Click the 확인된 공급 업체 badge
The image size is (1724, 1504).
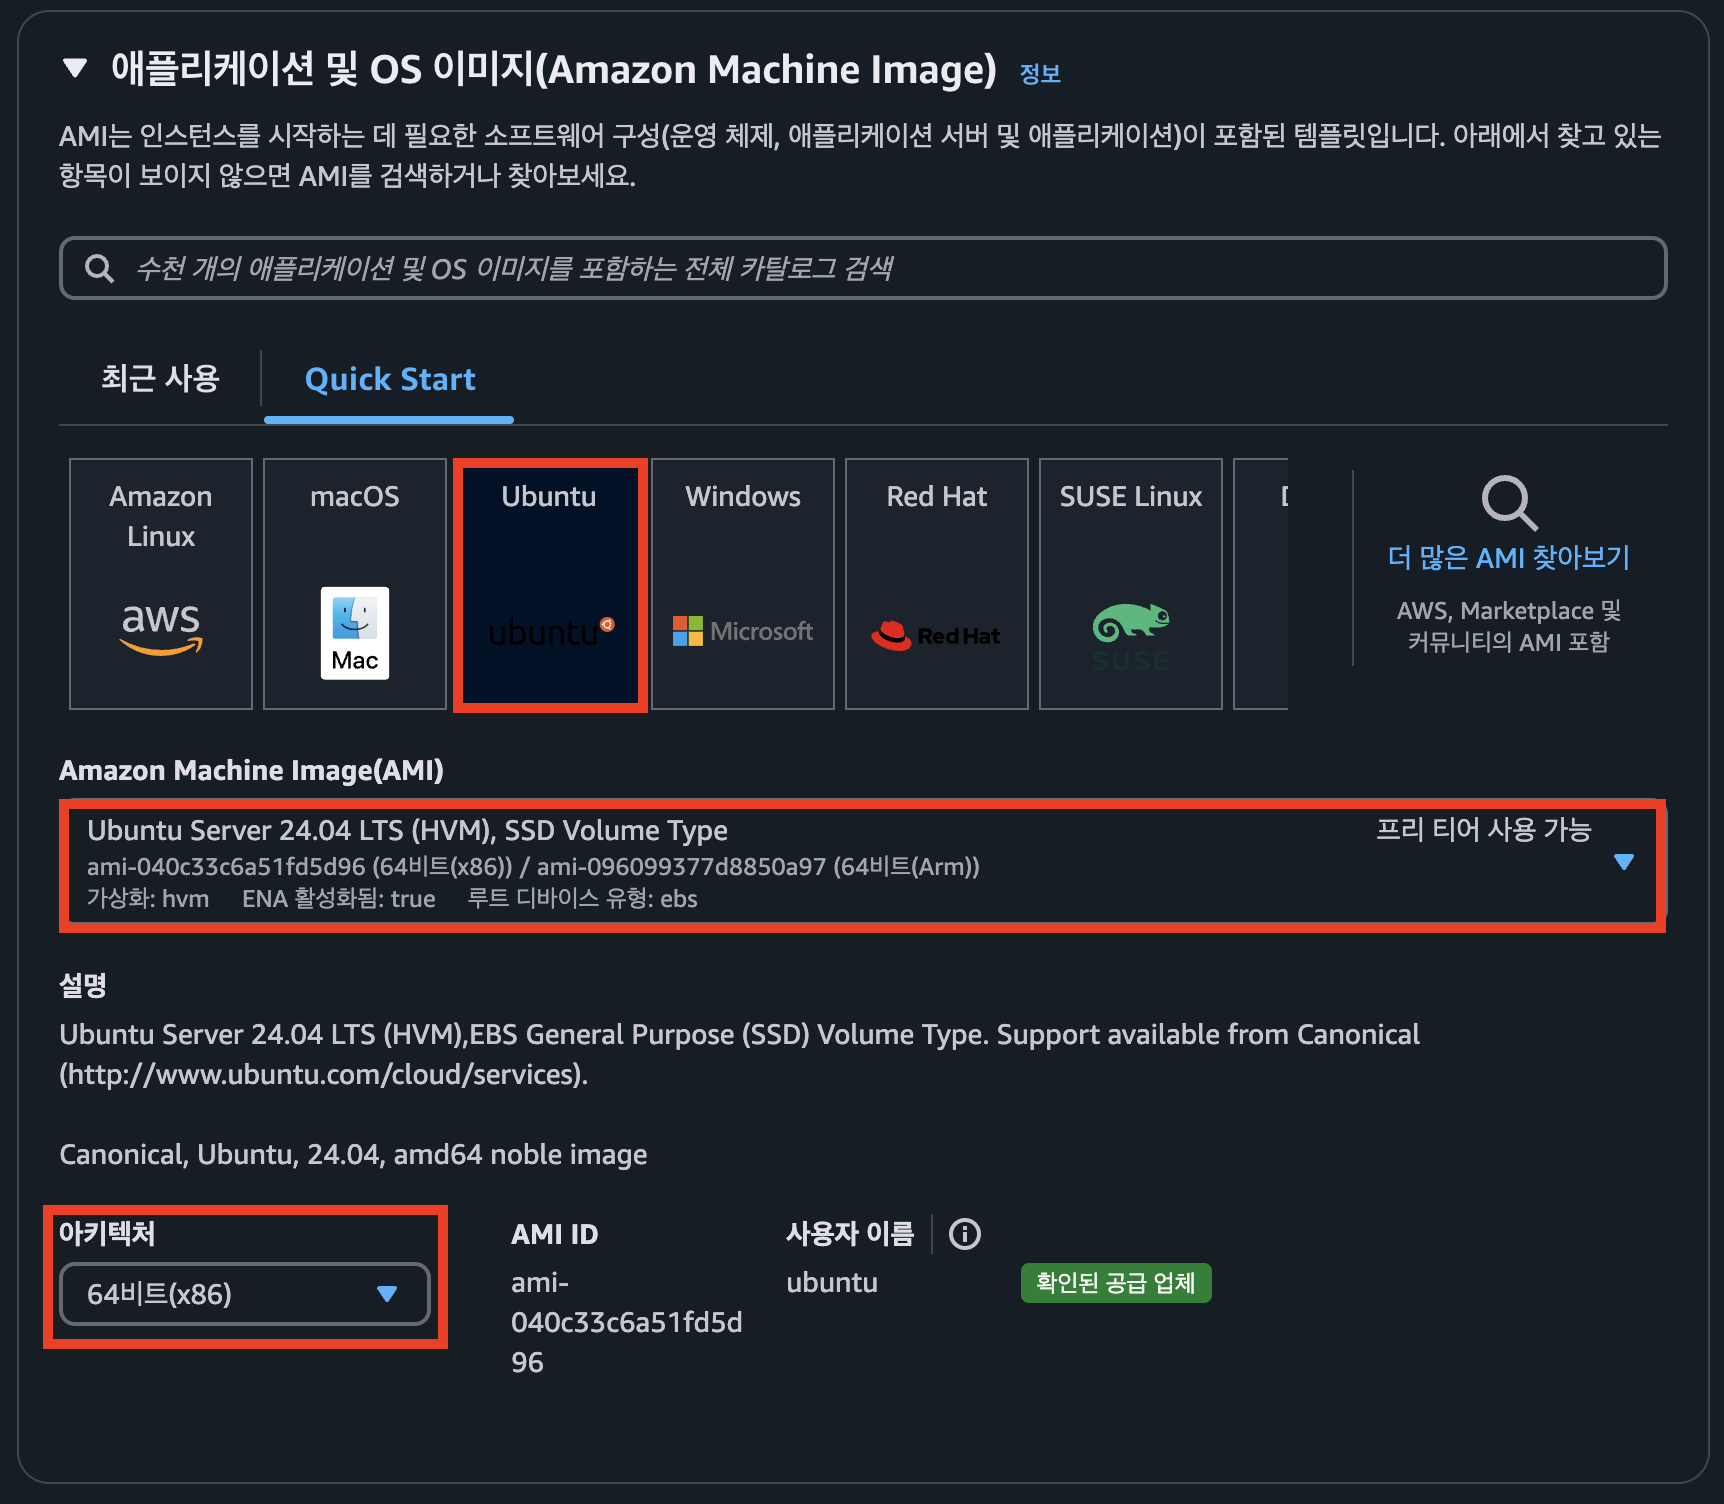1116,1283
